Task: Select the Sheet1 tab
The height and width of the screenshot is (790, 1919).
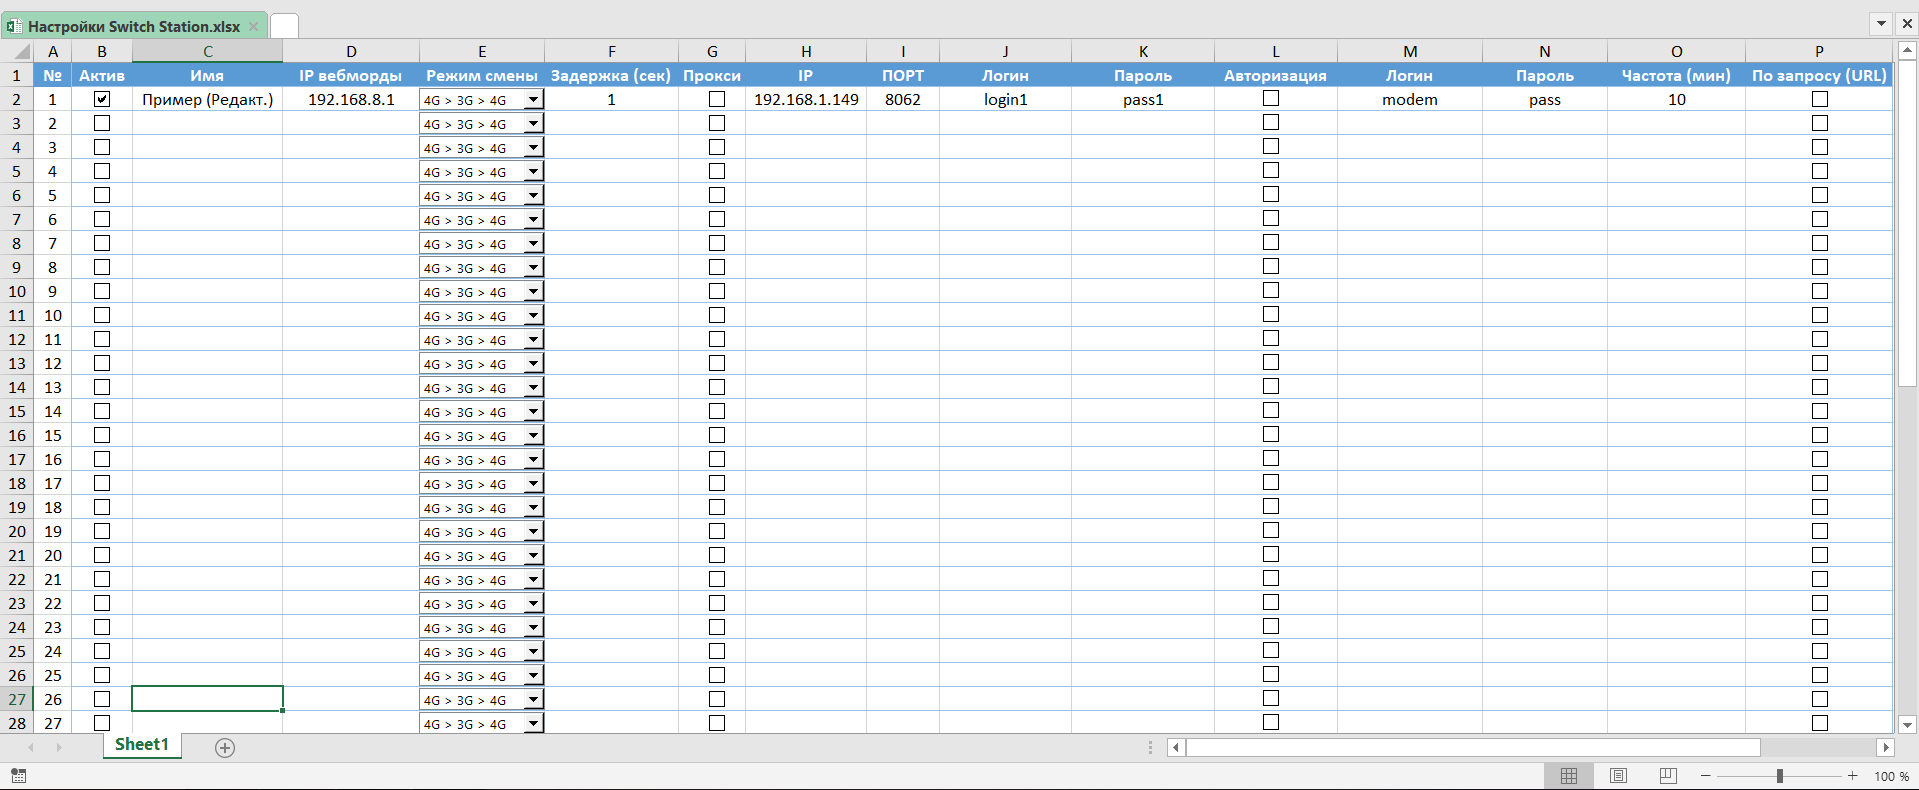Action: tap(142, 745)
